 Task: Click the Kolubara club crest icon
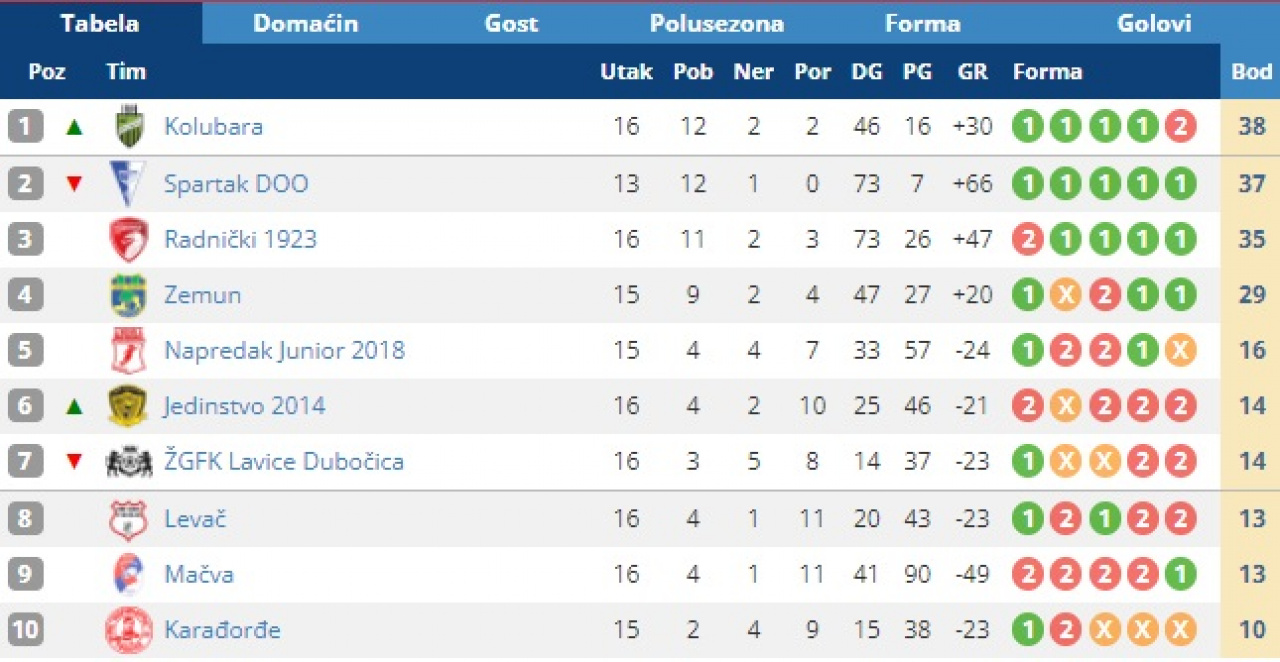coord(128,127)
